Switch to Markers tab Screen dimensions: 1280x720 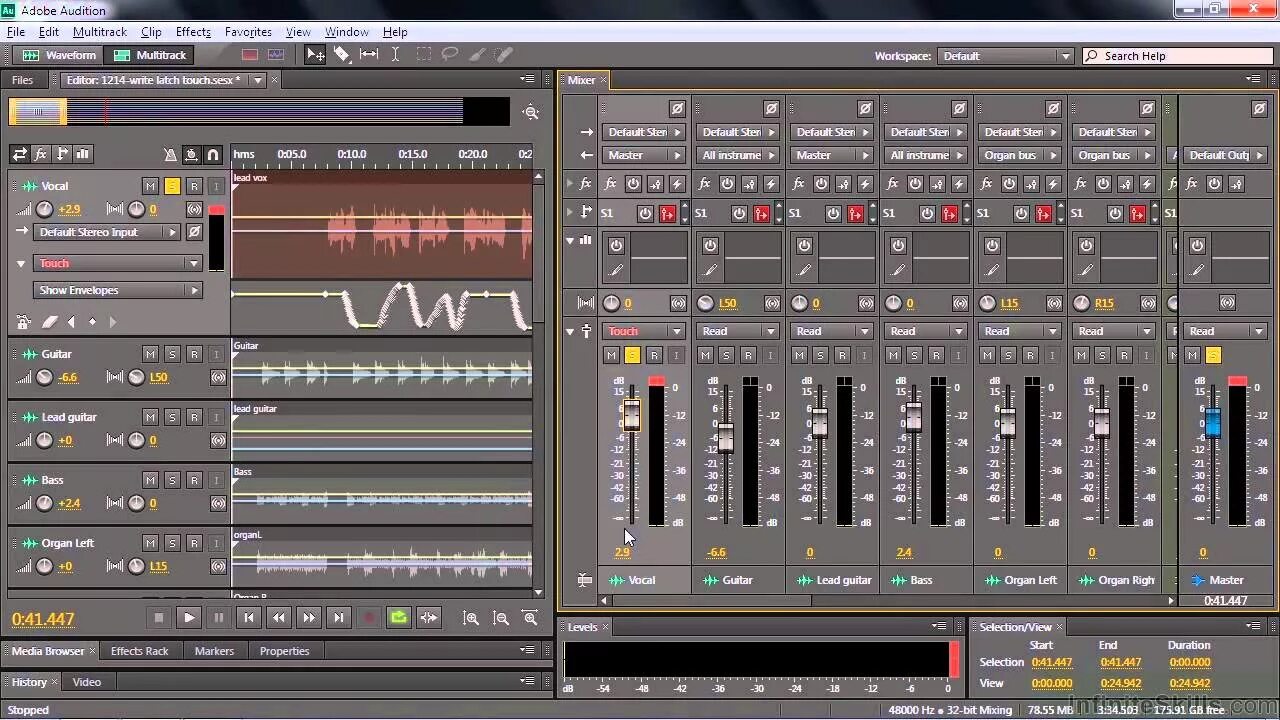coord(214,651)
